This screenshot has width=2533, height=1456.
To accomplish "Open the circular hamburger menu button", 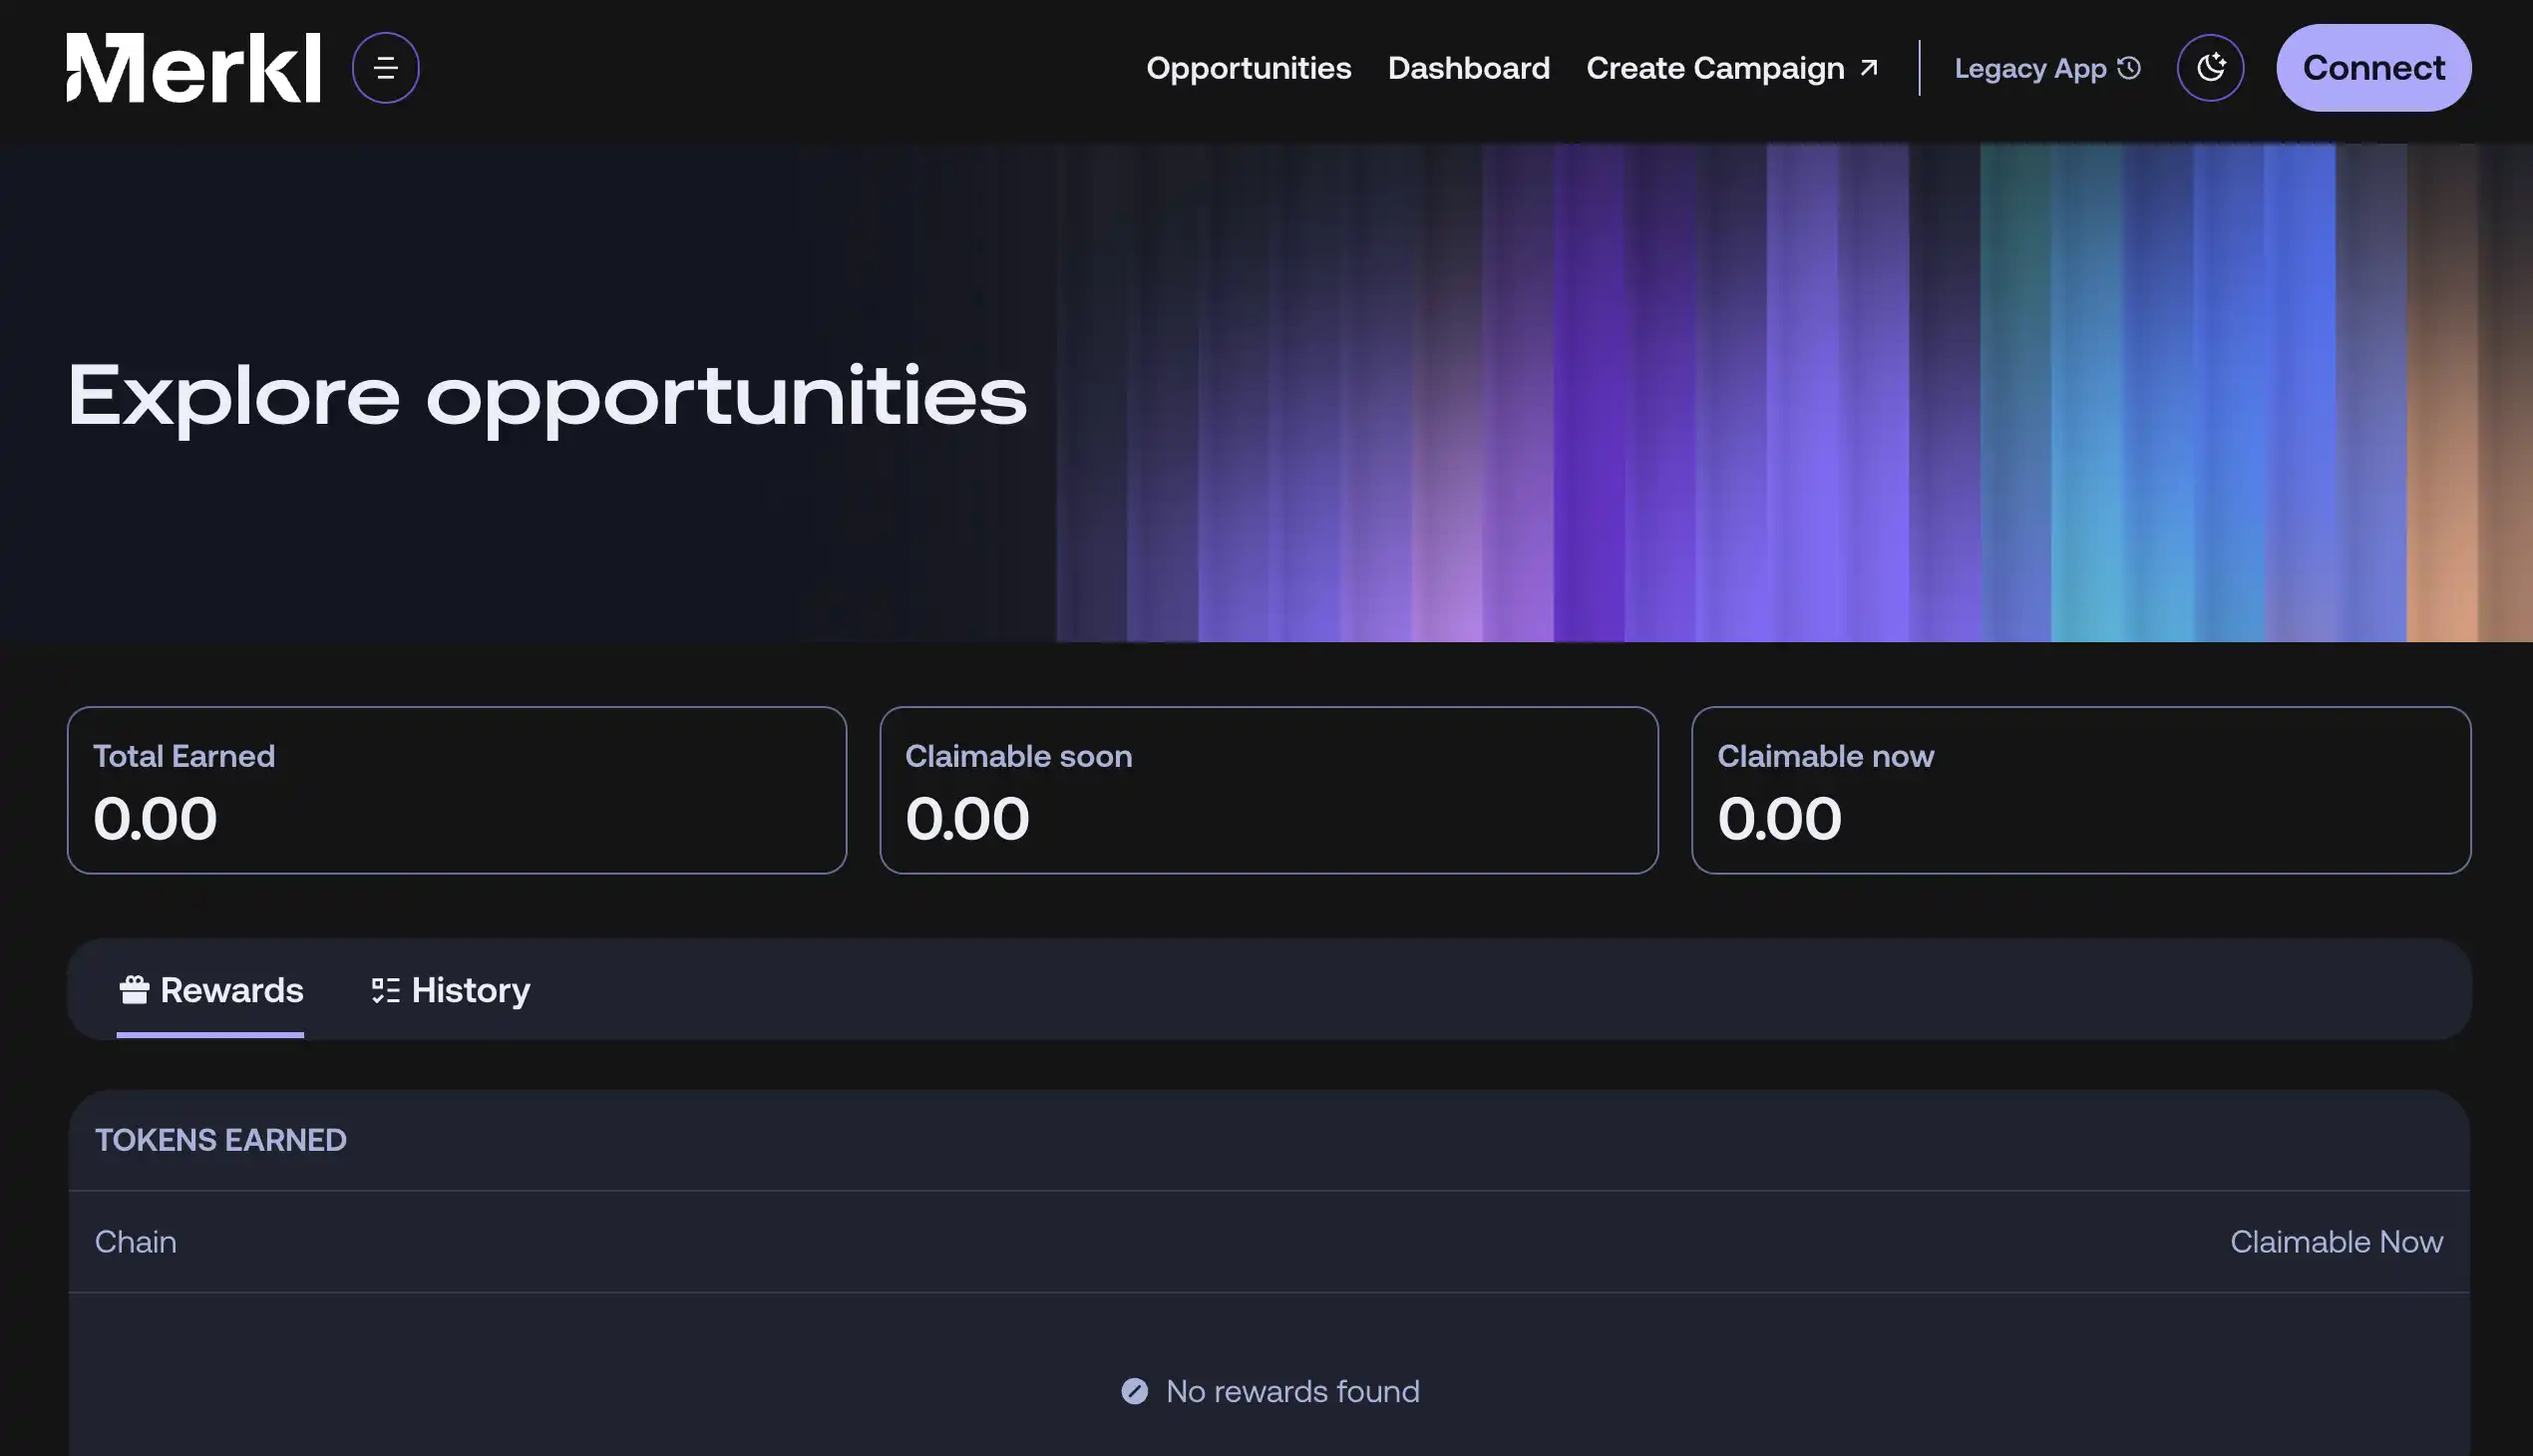I will coord(385,68).
